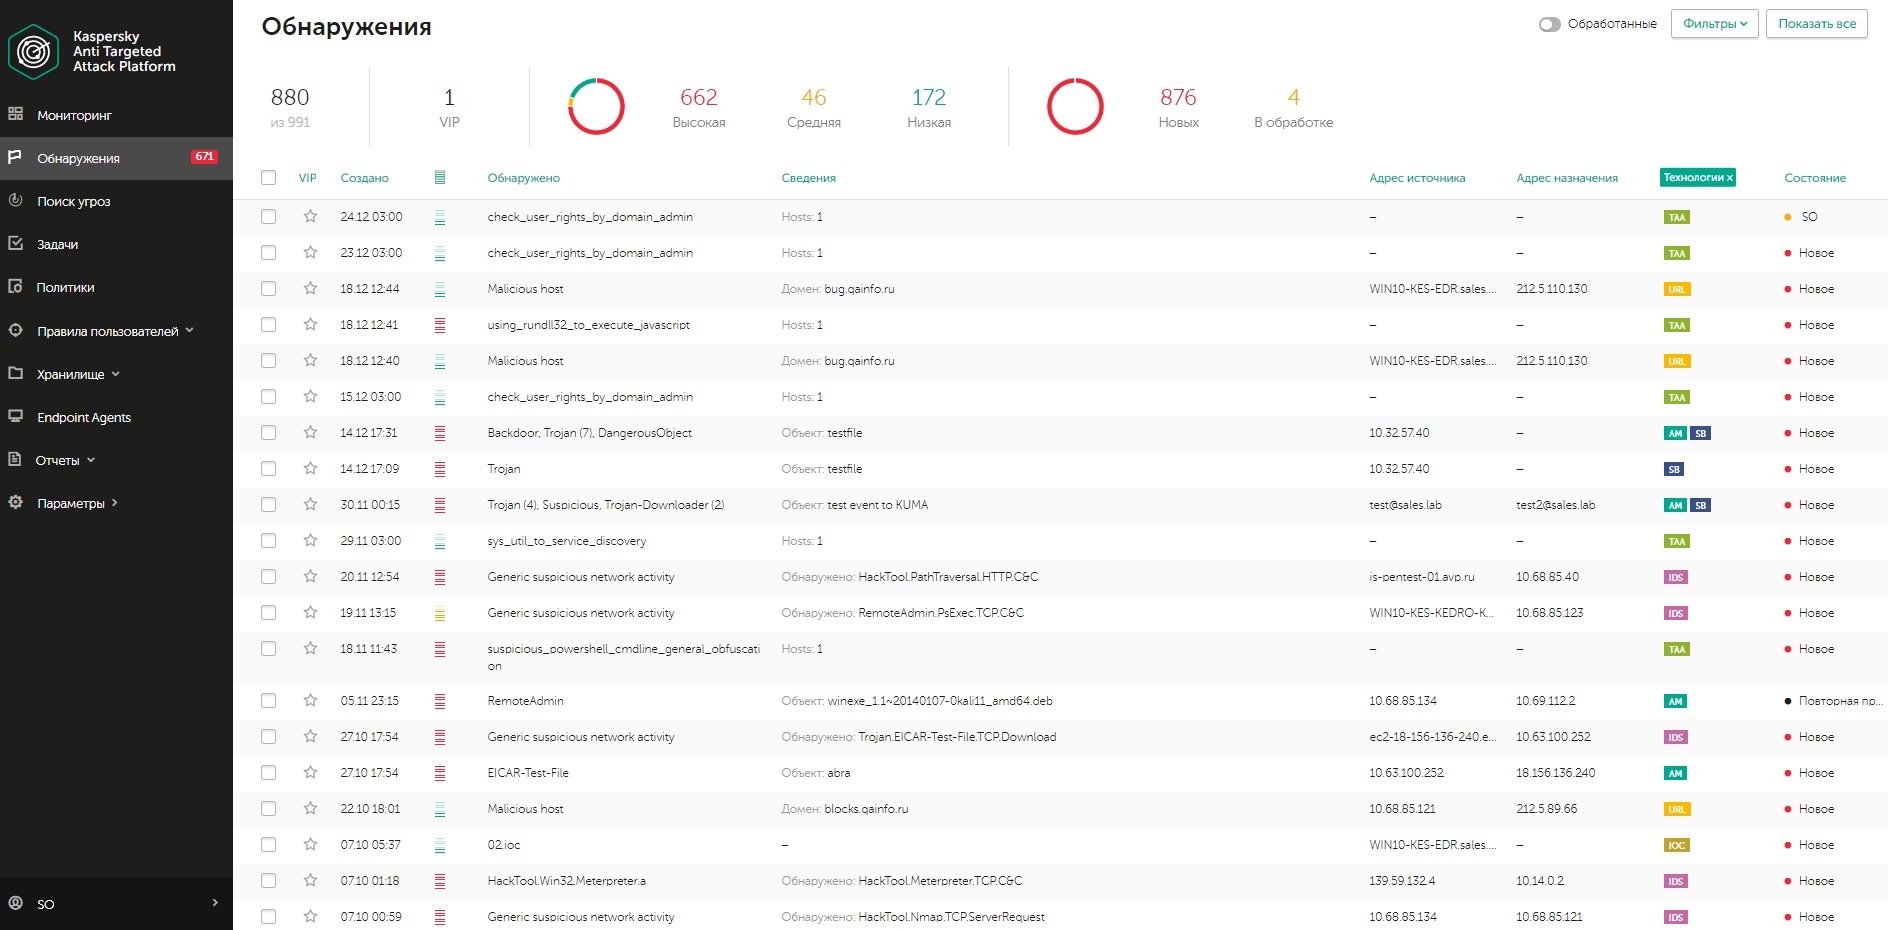Go to the Политики section
The image size is (1888, 930).
tap(65, 287)
